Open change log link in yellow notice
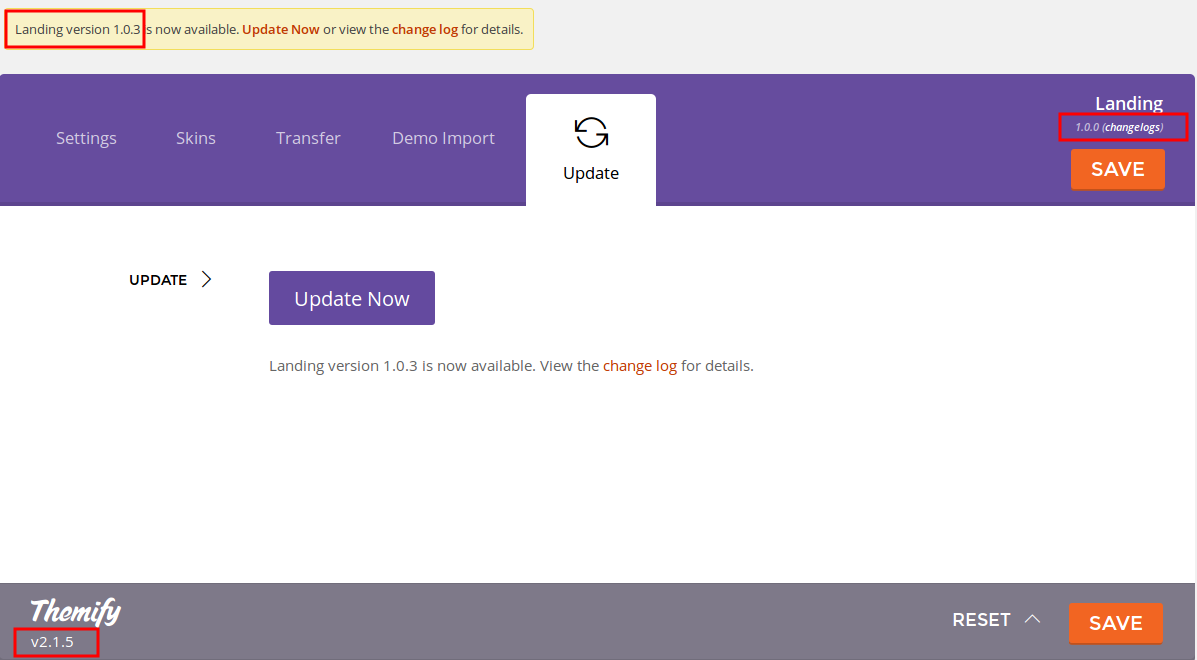Image resolution: width=1197 pixels, height=660 pixels. (424, 29)
